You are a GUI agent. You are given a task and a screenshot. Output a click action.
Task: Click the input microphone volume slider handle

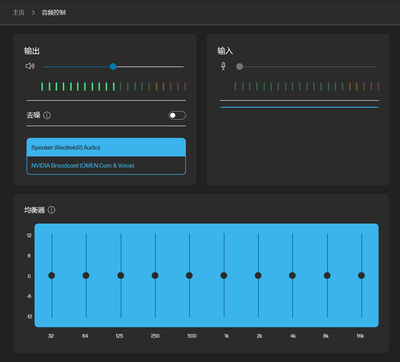239,66
